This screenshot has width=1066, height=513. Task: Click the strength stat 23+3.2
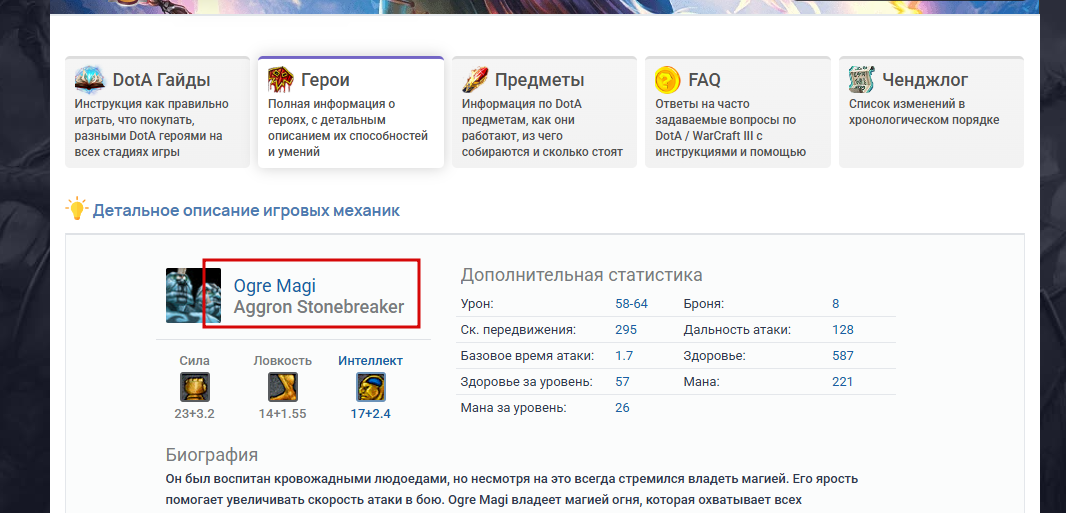coord(194,414)
